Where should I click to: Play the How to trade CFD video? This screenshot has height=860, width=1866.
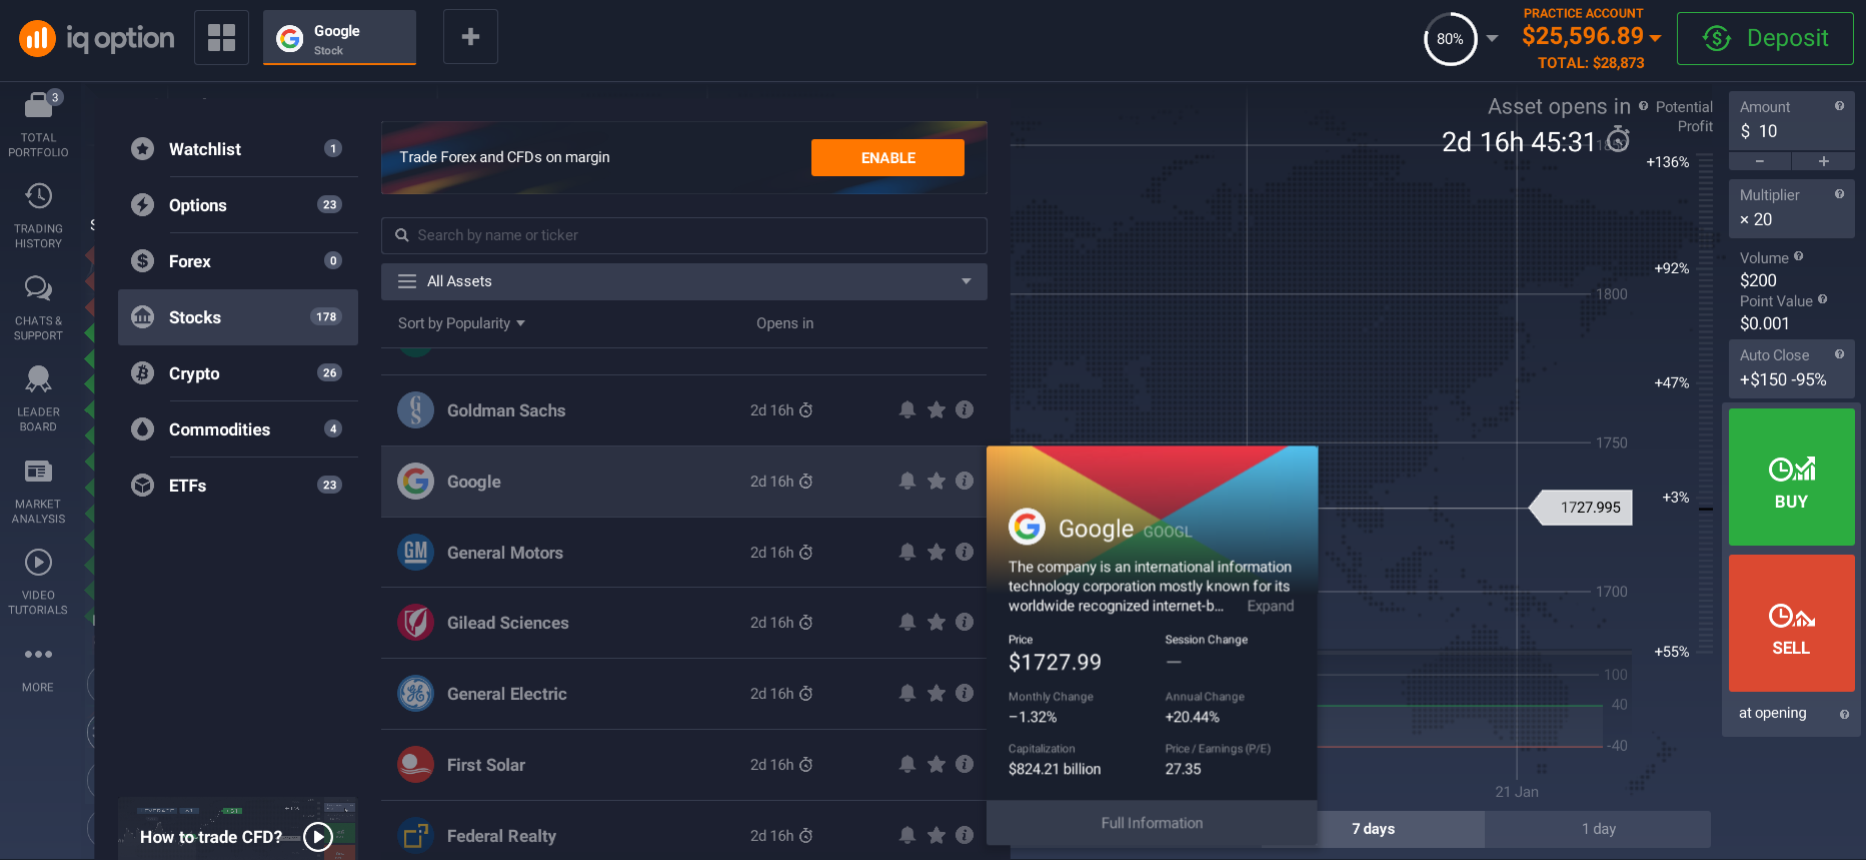pyautogui.click(x=318, y=837)
